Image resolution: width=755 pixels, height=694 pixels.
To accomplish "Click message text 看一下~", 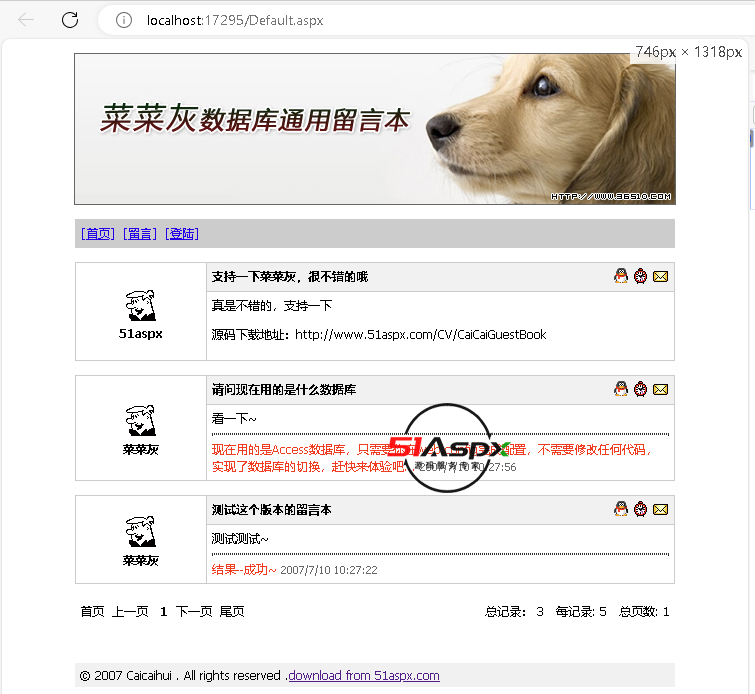I will [x=234, y=419].
